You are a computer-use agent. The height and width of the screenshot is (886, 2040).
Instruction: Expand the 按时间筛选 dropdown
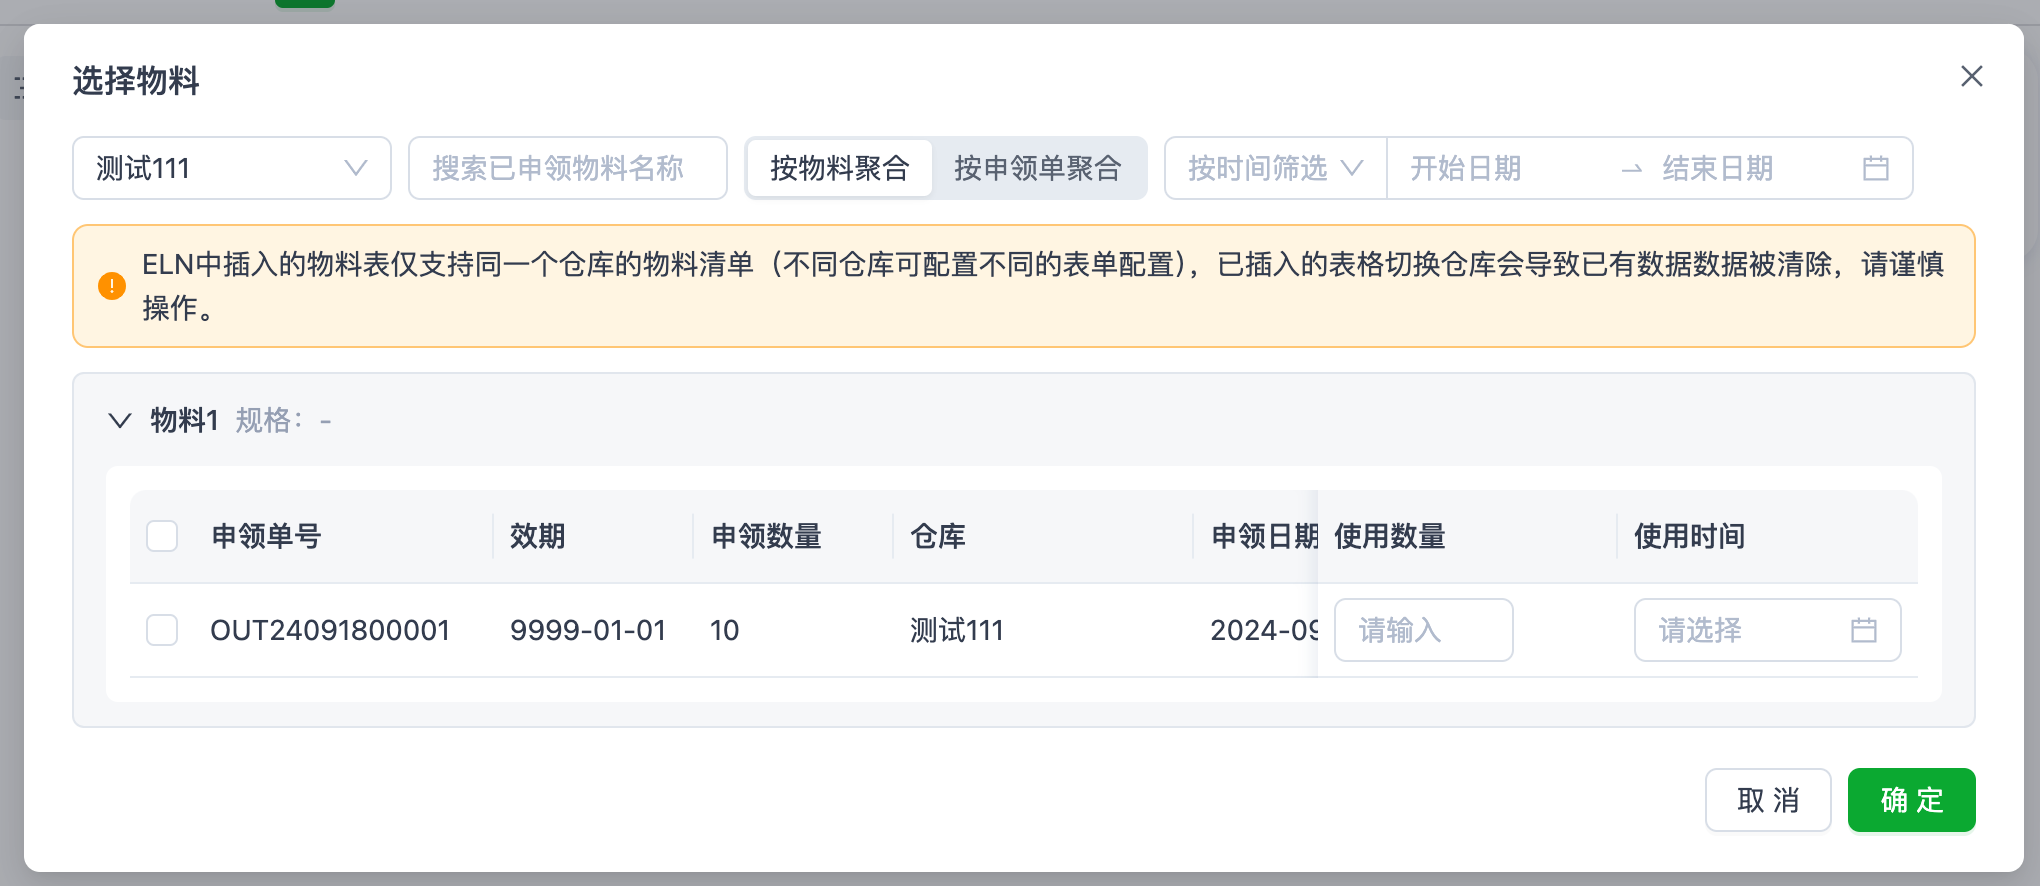[x=1274, y=168]
